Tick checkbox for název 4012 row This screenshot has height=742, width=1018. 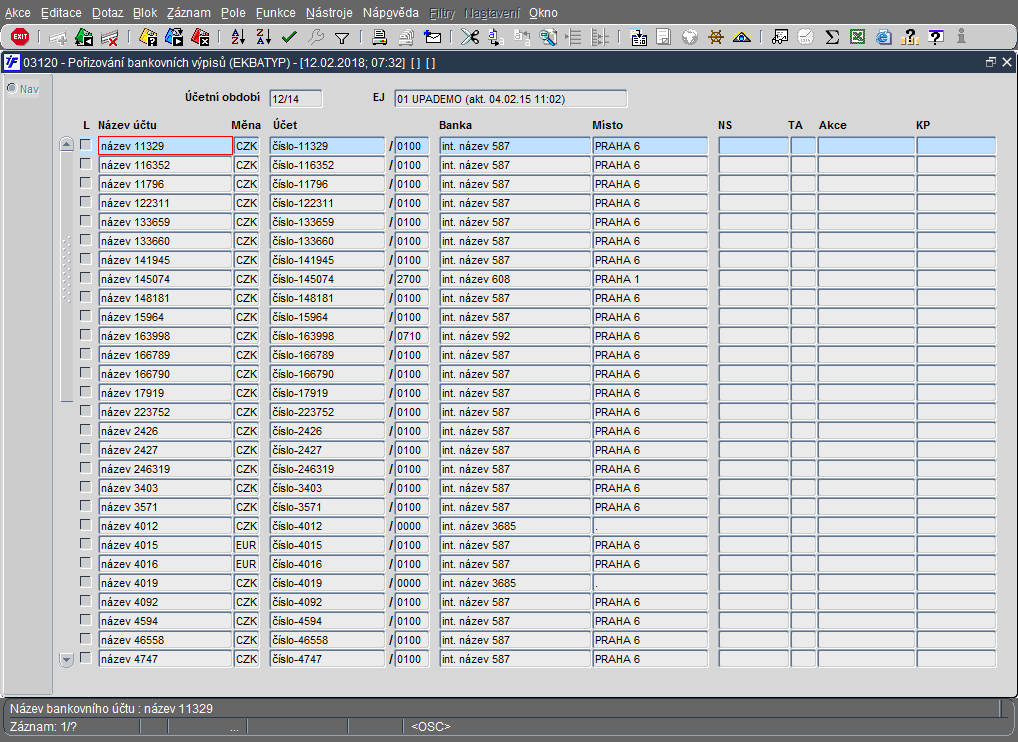86,525
